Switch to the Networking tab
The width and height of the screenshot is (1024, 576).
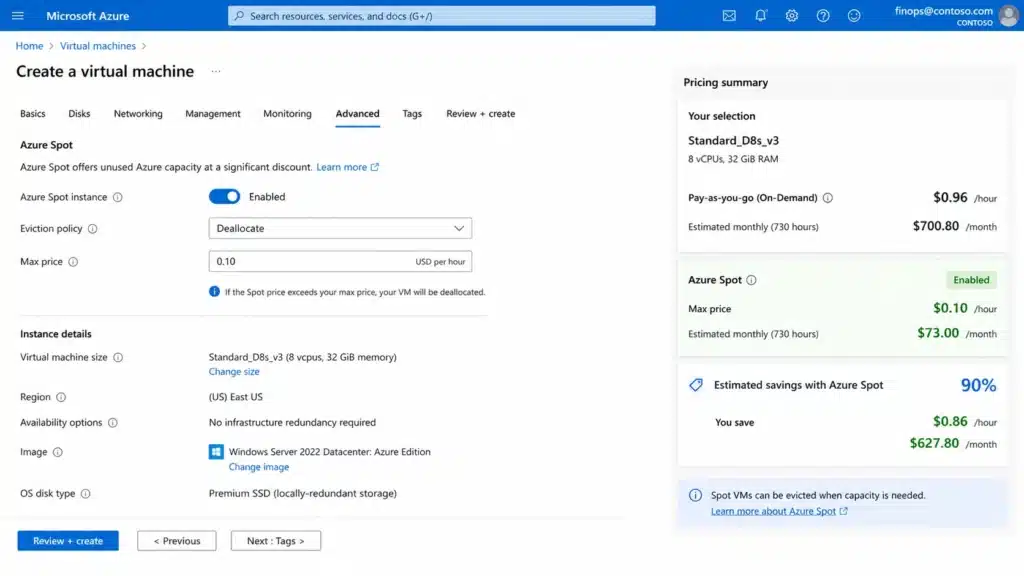click(x=138, y=114)
